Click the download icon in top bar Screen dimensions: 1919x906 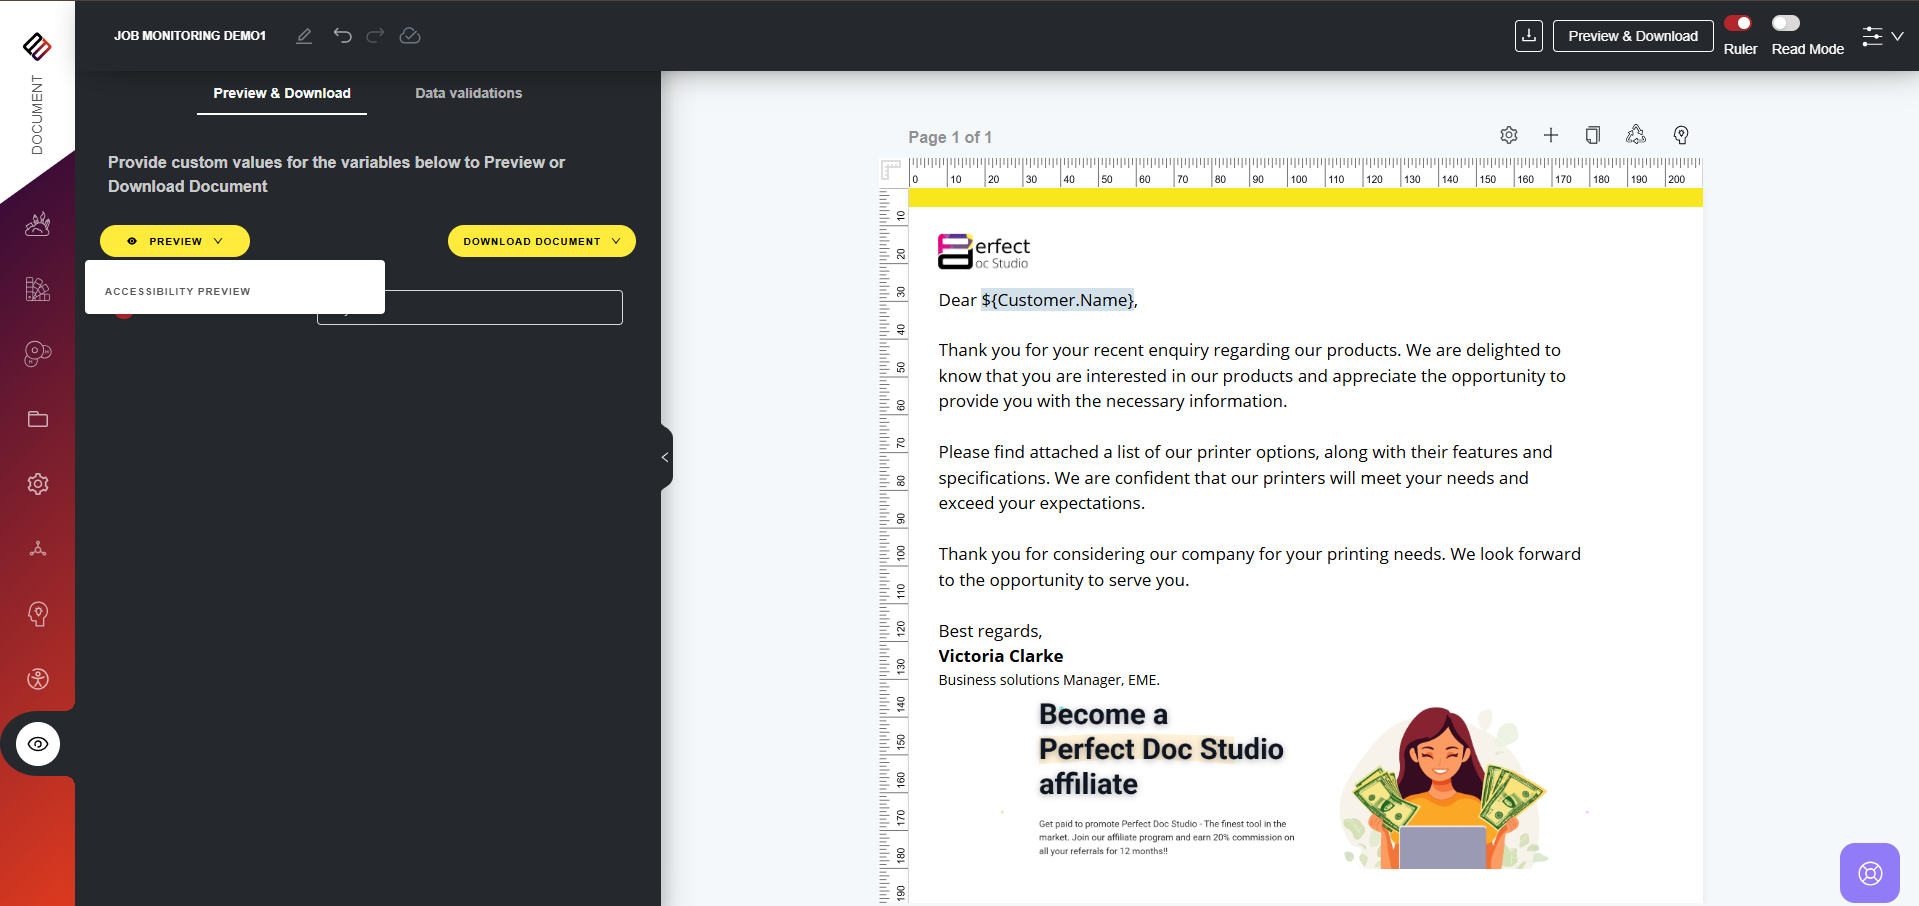coord(1528,36)
